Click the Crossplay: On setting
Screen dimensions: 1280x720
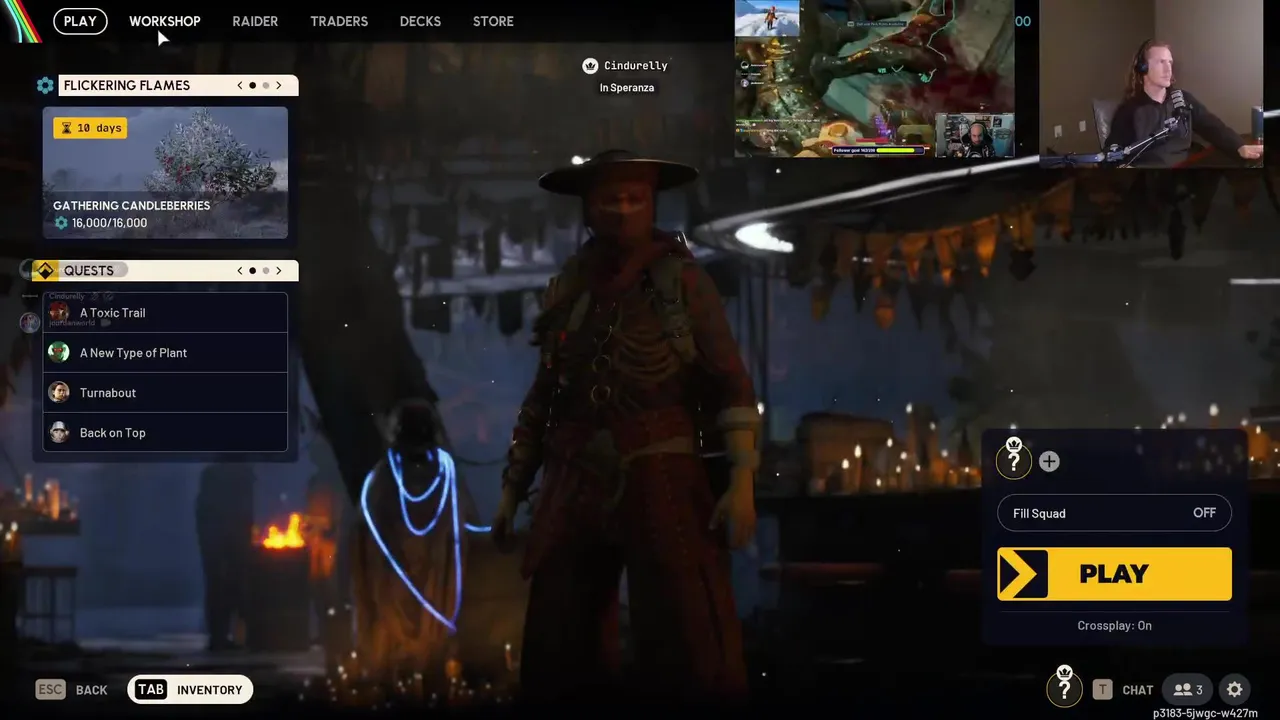(1114, 626)
